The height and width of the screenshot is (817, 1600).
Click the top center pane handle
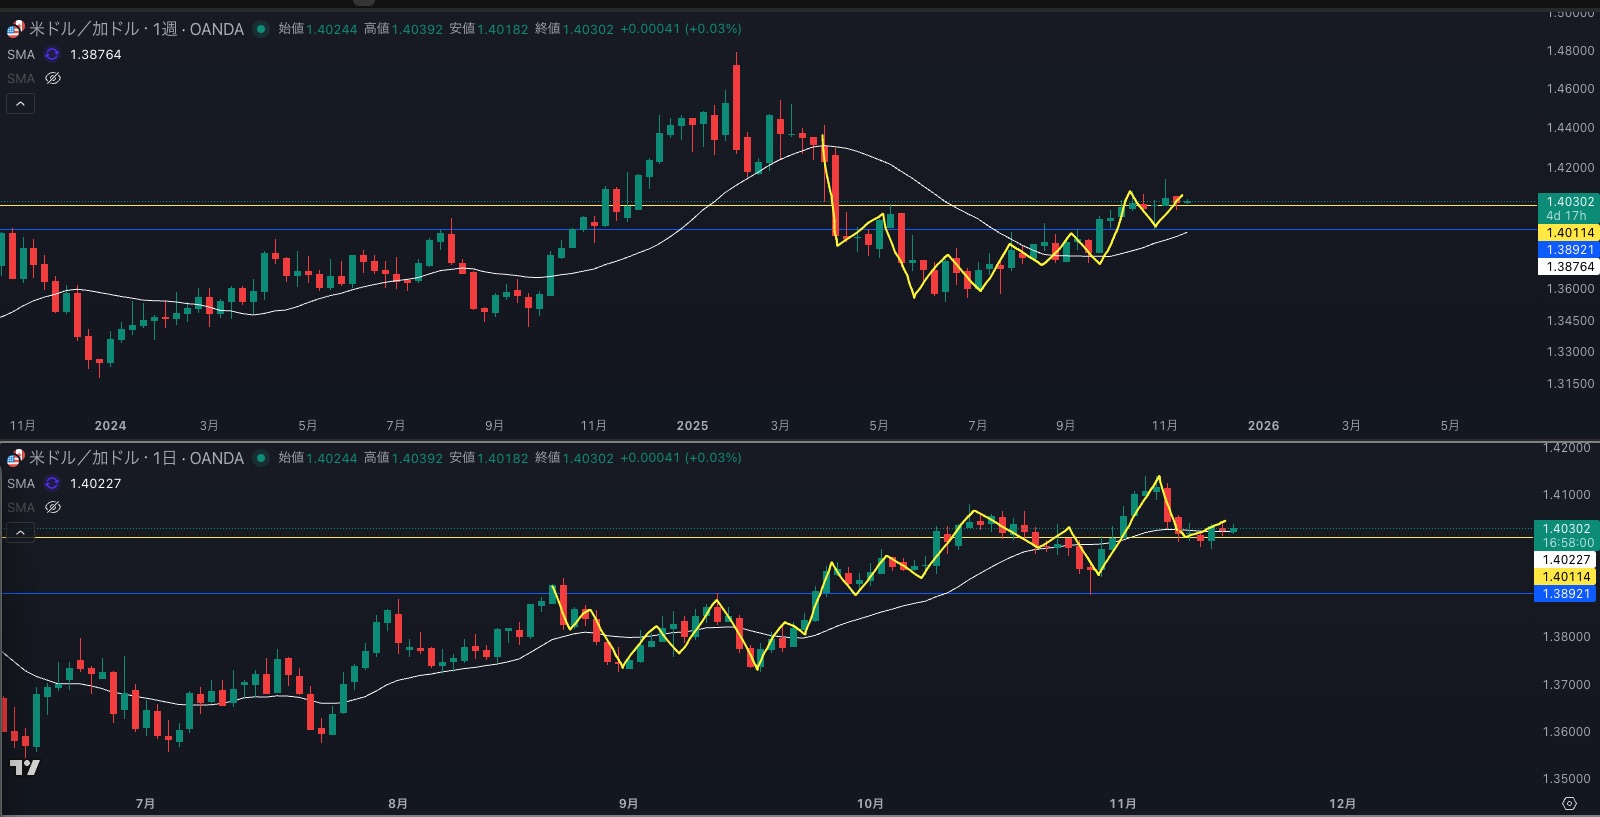point(365,2)
